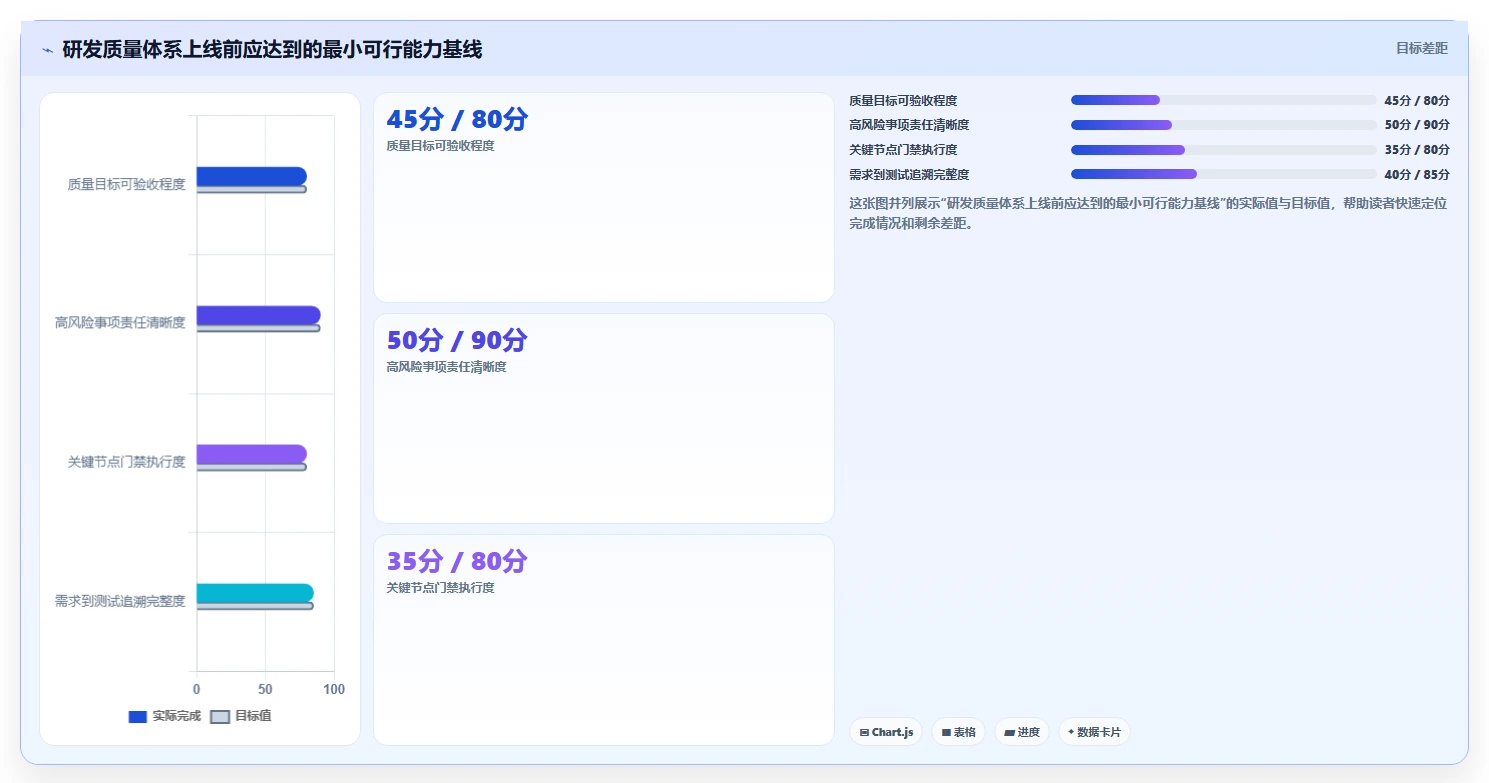The height and width of the screenshot is (783, 1489).
Task: Click the progress row label 关键节点门禁执行度
Action: [x=903, y=150]
